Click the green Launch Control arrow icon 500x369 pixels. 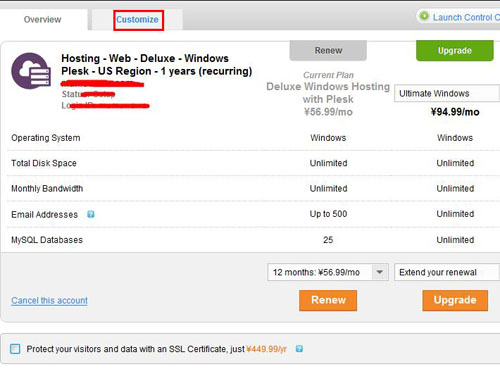(x=424, y=16)
